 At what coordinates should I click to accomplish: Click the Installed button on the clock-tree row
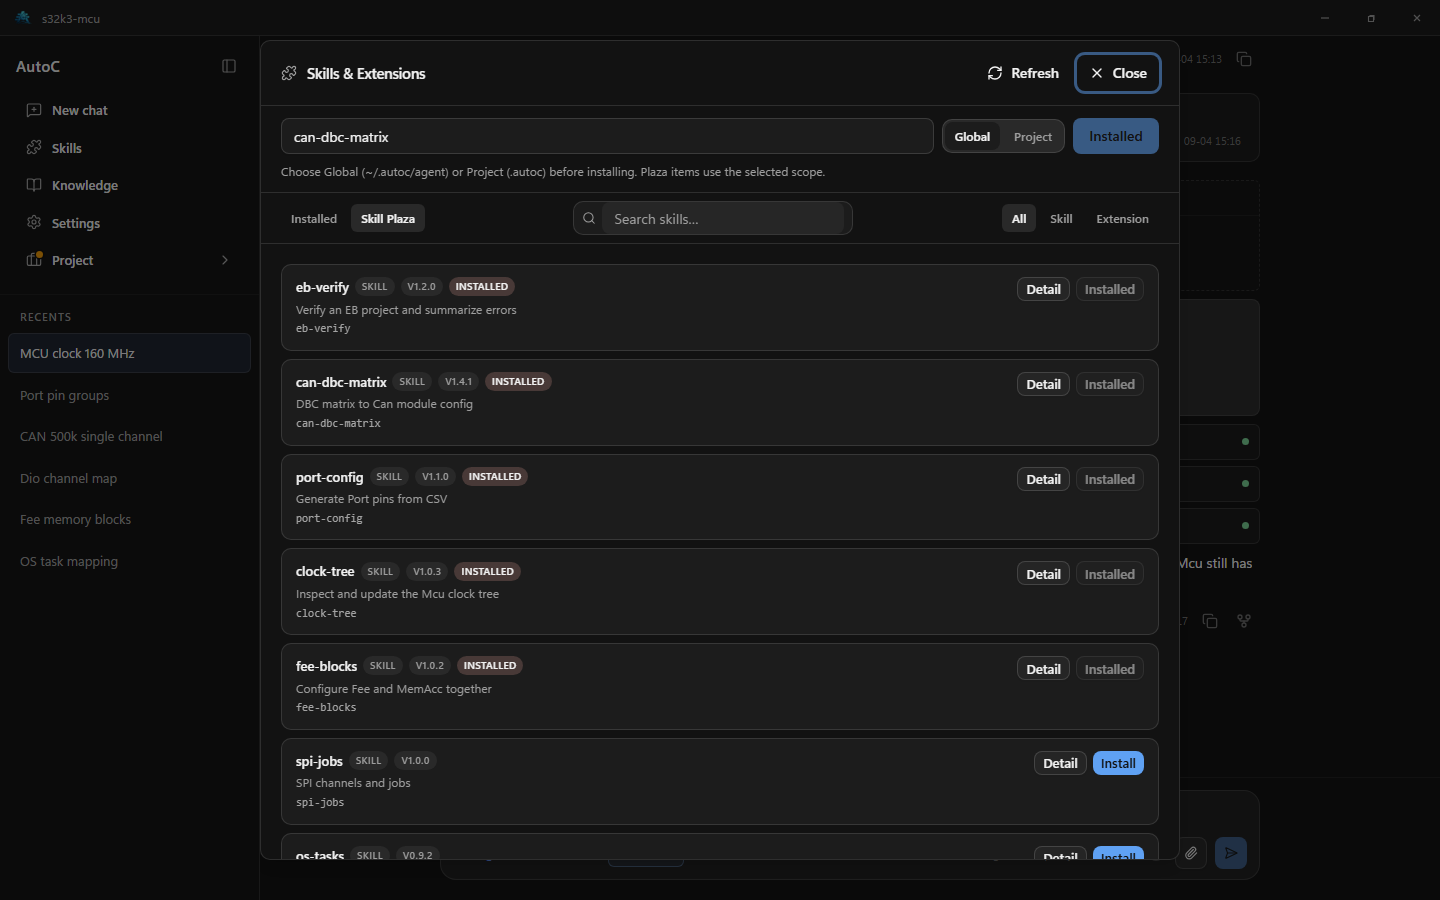(x=1110, y=574)
